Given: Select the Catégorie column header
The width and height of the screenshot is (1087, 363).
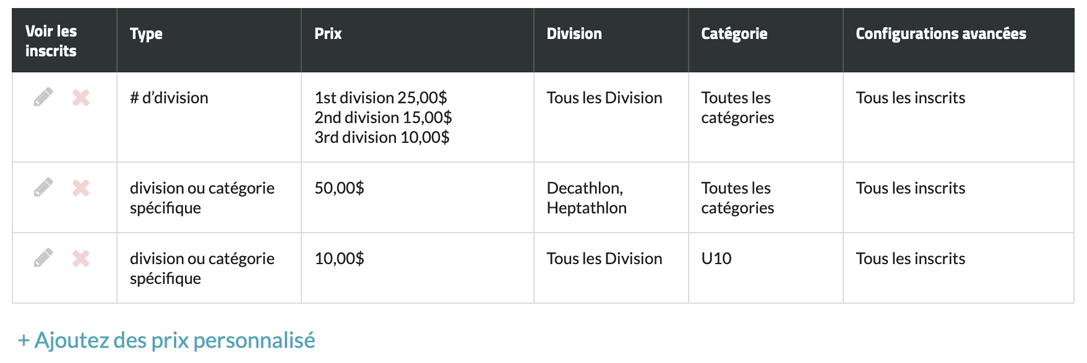Looking at the screenshot, I should pyautogui.click(x=734, y=34).
